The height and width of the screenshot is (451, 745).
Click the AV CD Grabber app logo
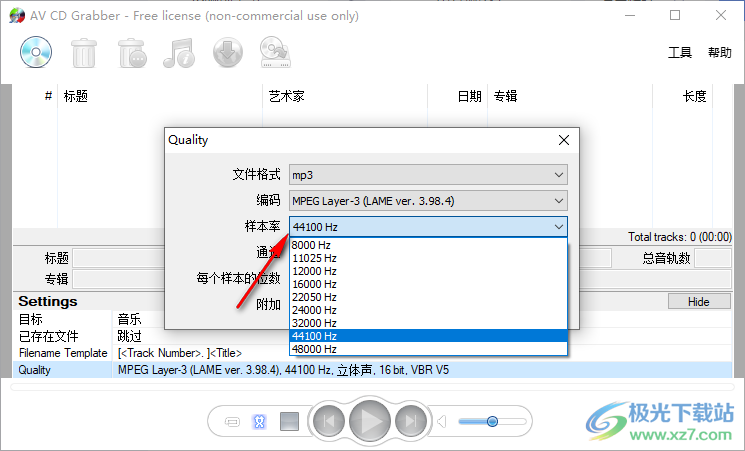click(17, 16)
